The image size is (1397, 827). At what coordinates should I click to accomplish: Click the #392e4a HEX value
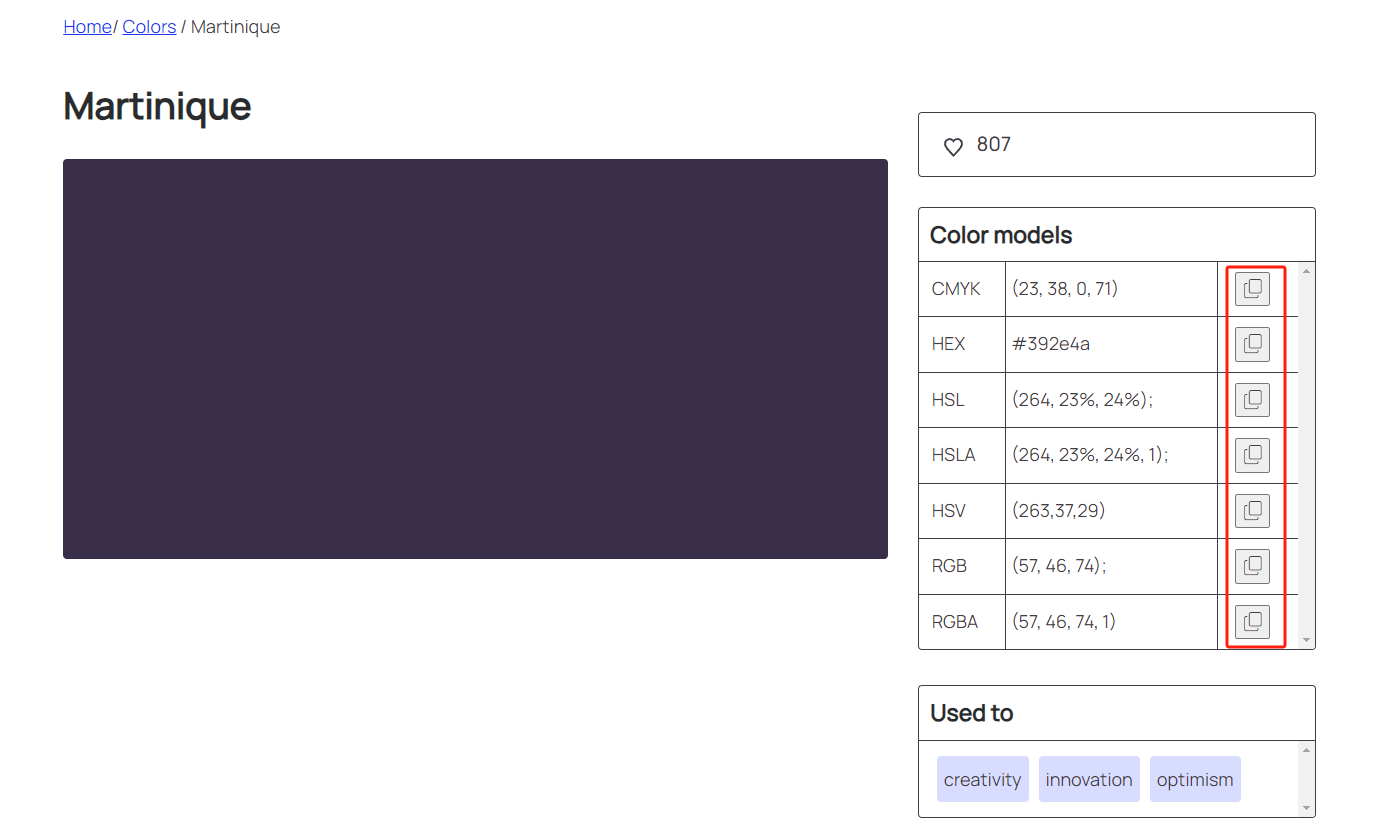(x=1051, y=344)
